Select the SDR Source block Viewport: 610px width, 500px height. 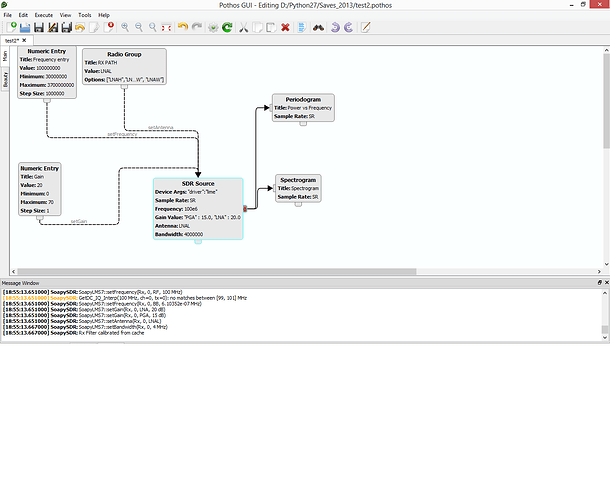click(197, 209)
